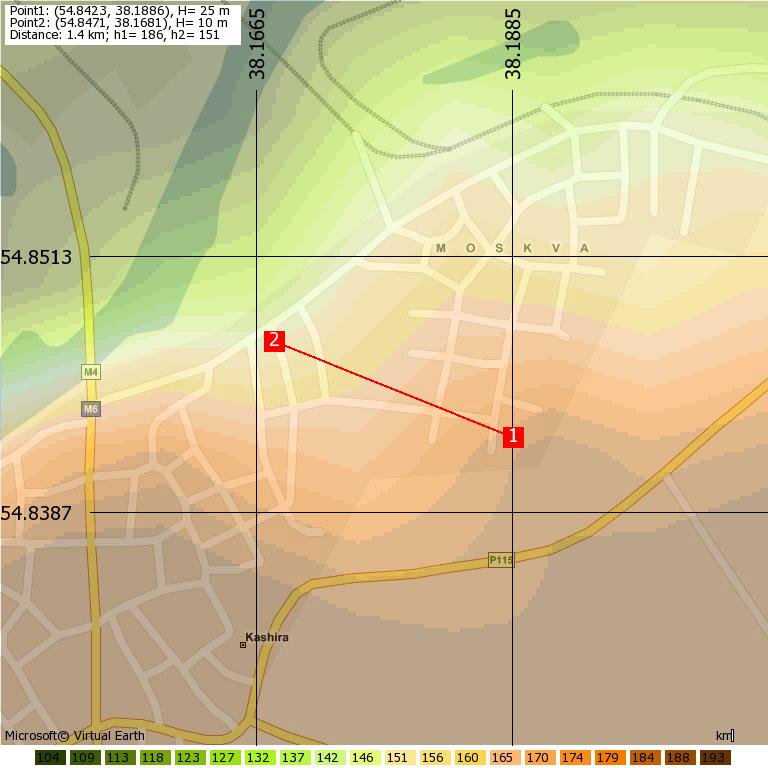Select the 123 elevation color swatch
The width and height of the screenshot is (768, 768).
tap(188, 757)
